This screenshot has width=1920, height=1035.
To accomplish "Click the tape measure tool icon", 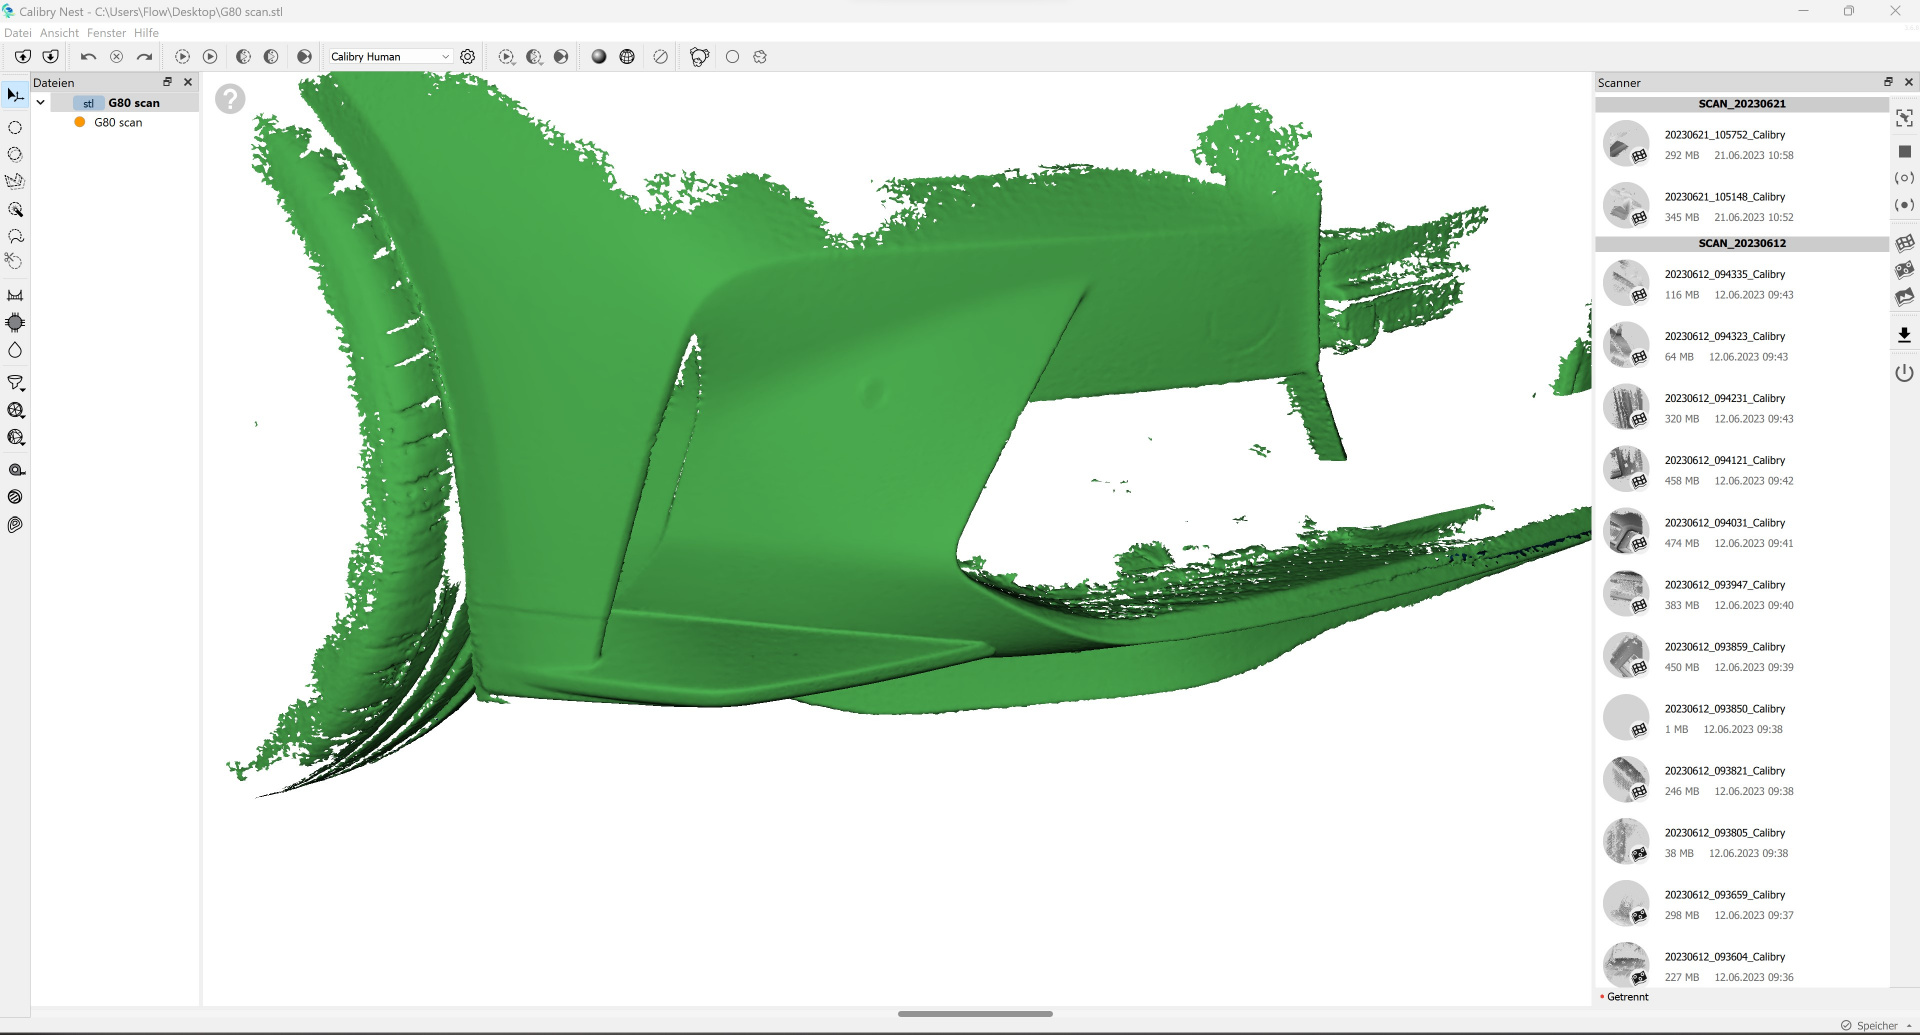I will click(16, 470).
